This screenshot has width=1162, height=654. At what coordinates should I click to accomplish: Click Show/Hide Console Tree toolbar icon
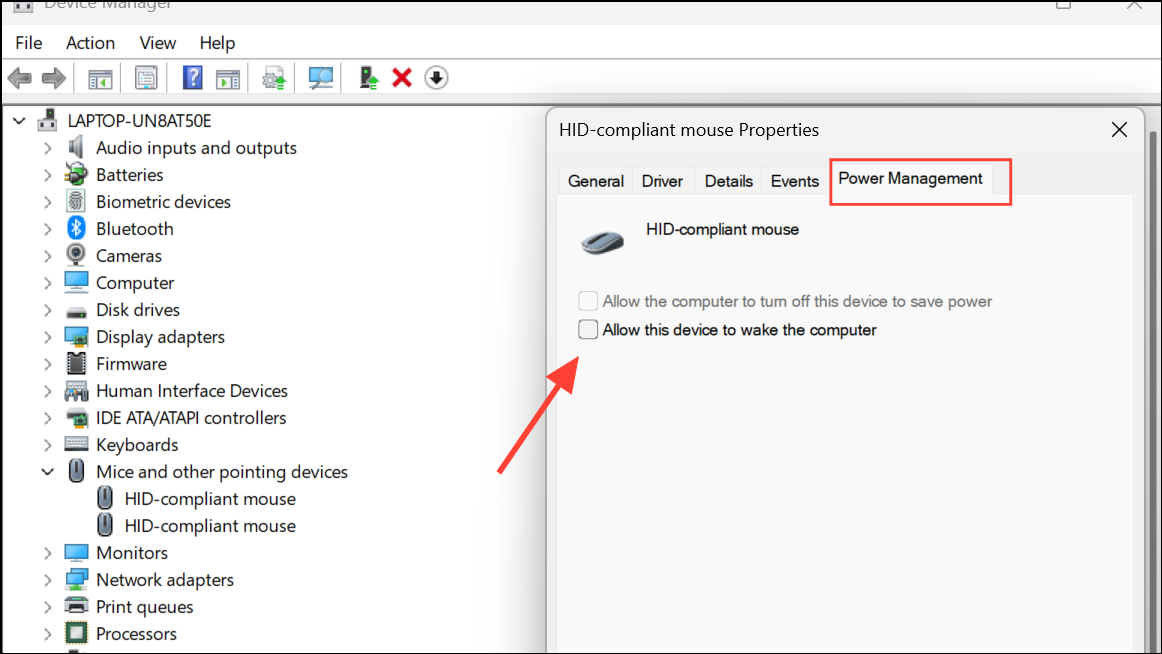coord(100,78)
